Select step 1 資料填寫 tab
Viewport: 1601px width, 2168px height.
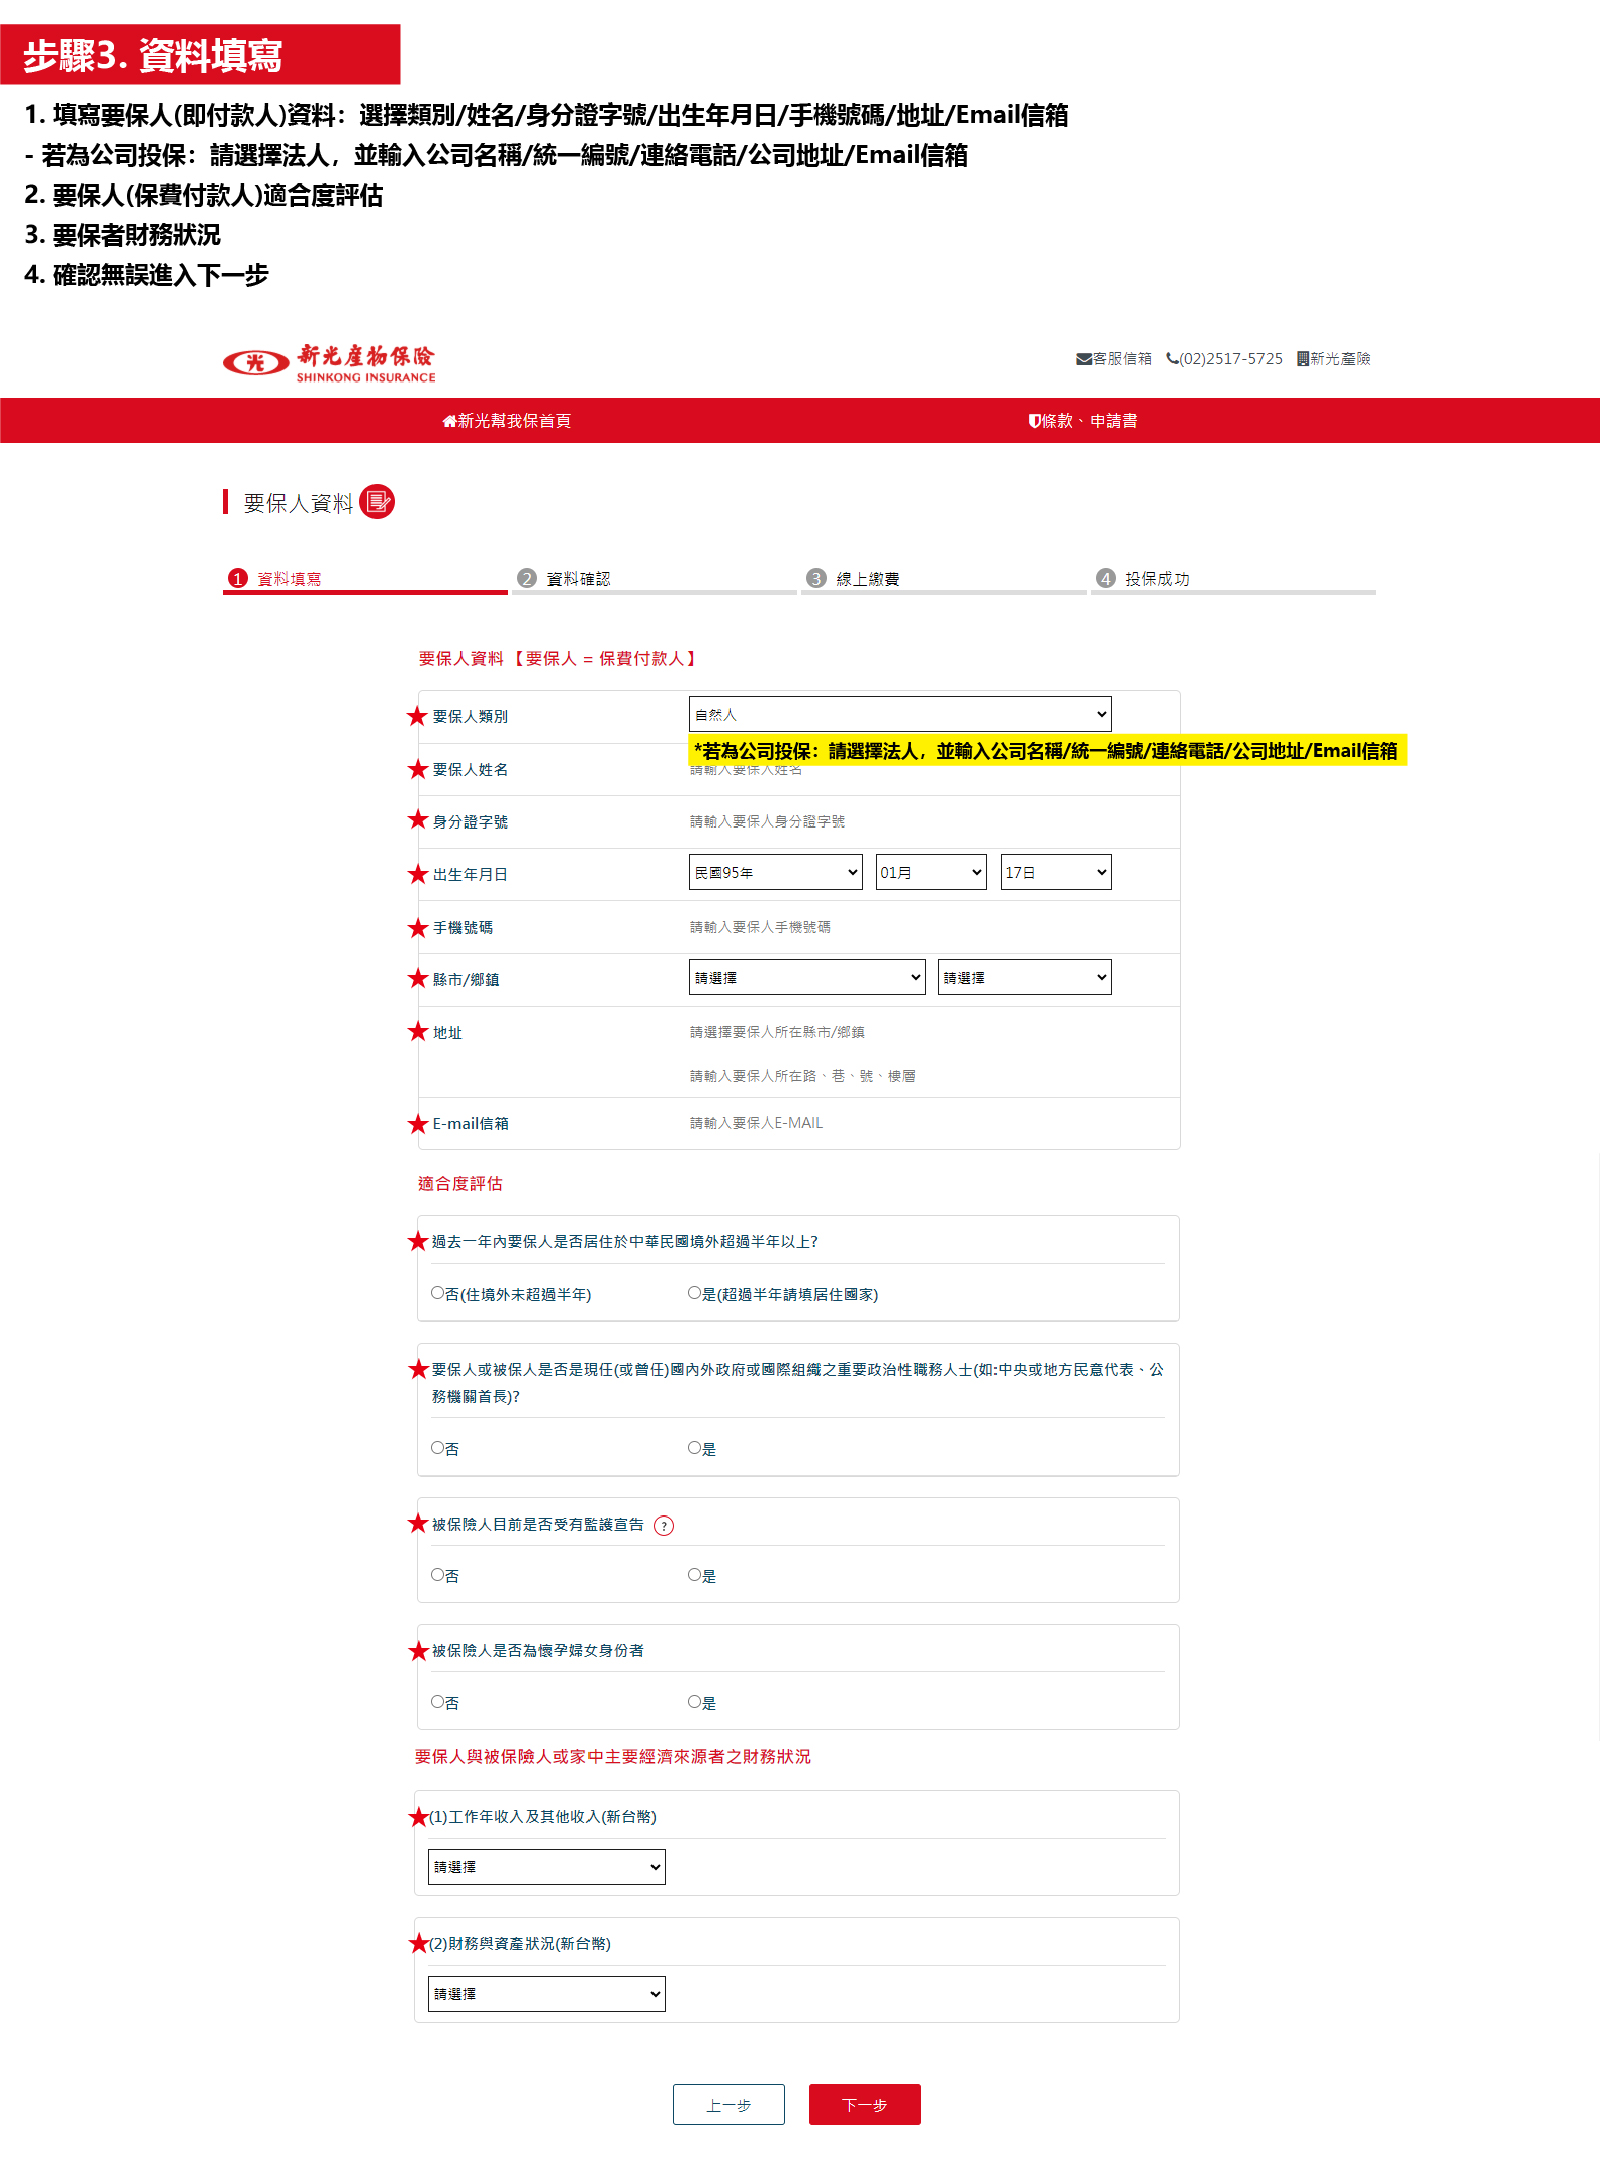(365, 579)
